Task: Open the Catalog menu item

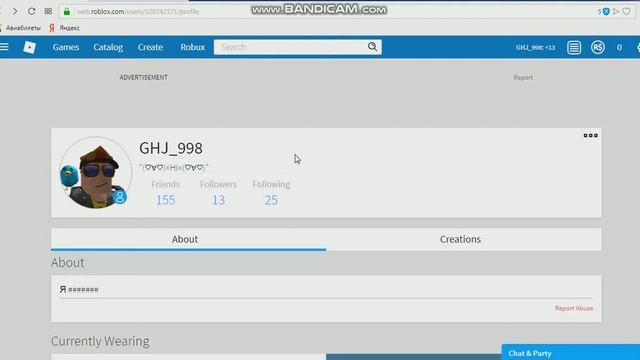Action: (108, 47)
